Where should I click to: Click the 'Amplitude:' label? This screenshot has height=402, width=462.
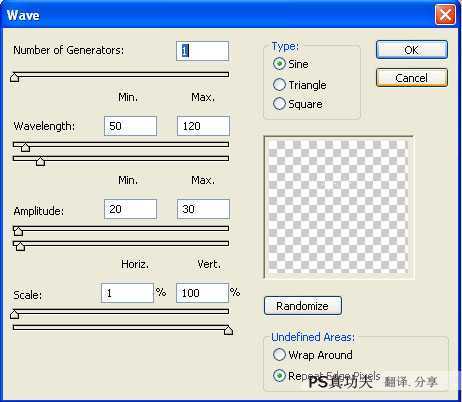(39, 211)
